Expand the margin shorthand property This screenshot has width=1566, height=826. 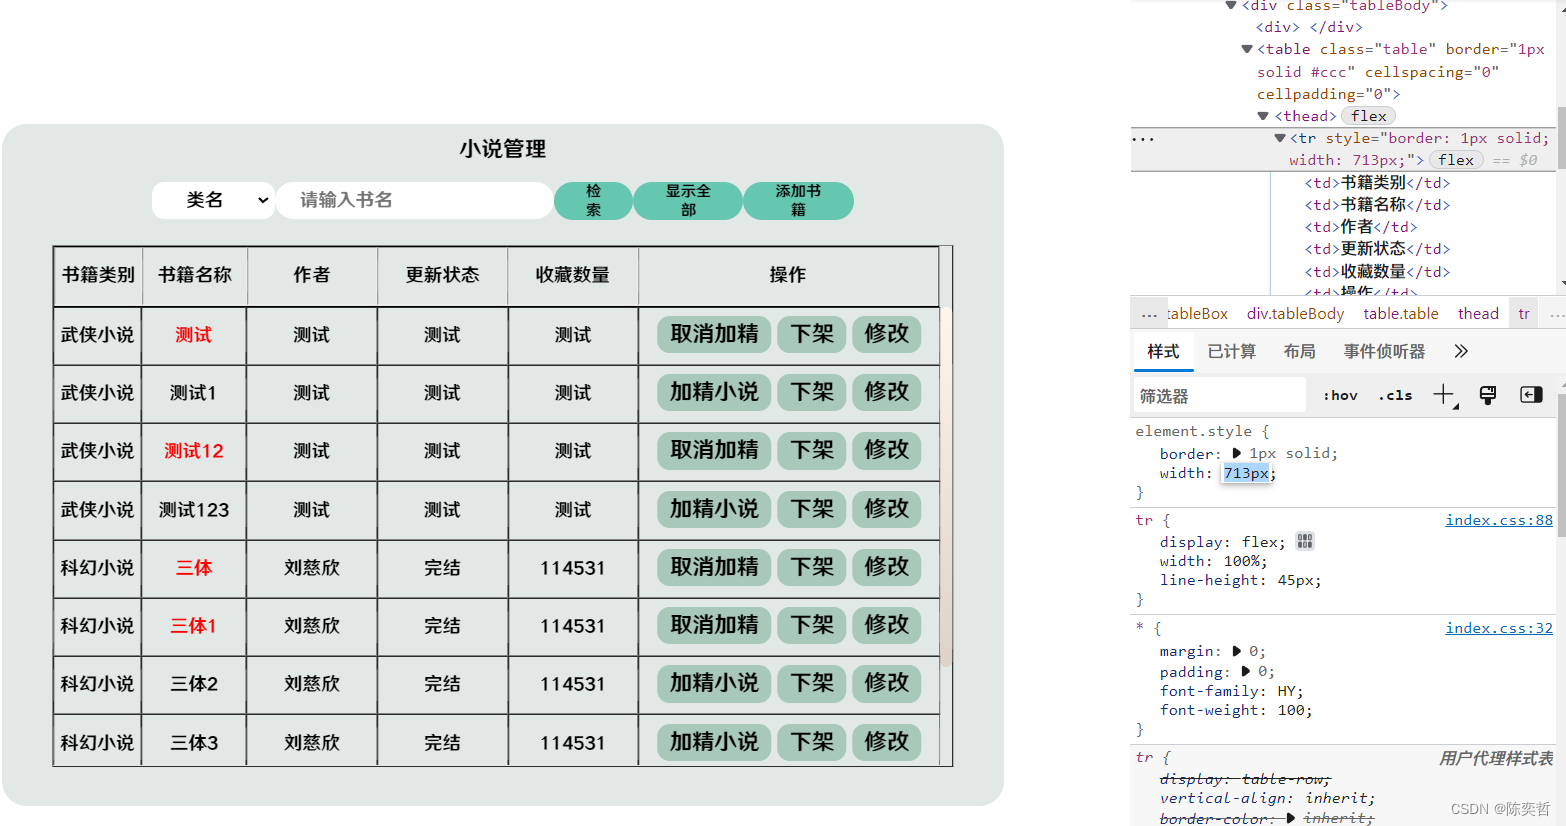(x=1237, y=651)
